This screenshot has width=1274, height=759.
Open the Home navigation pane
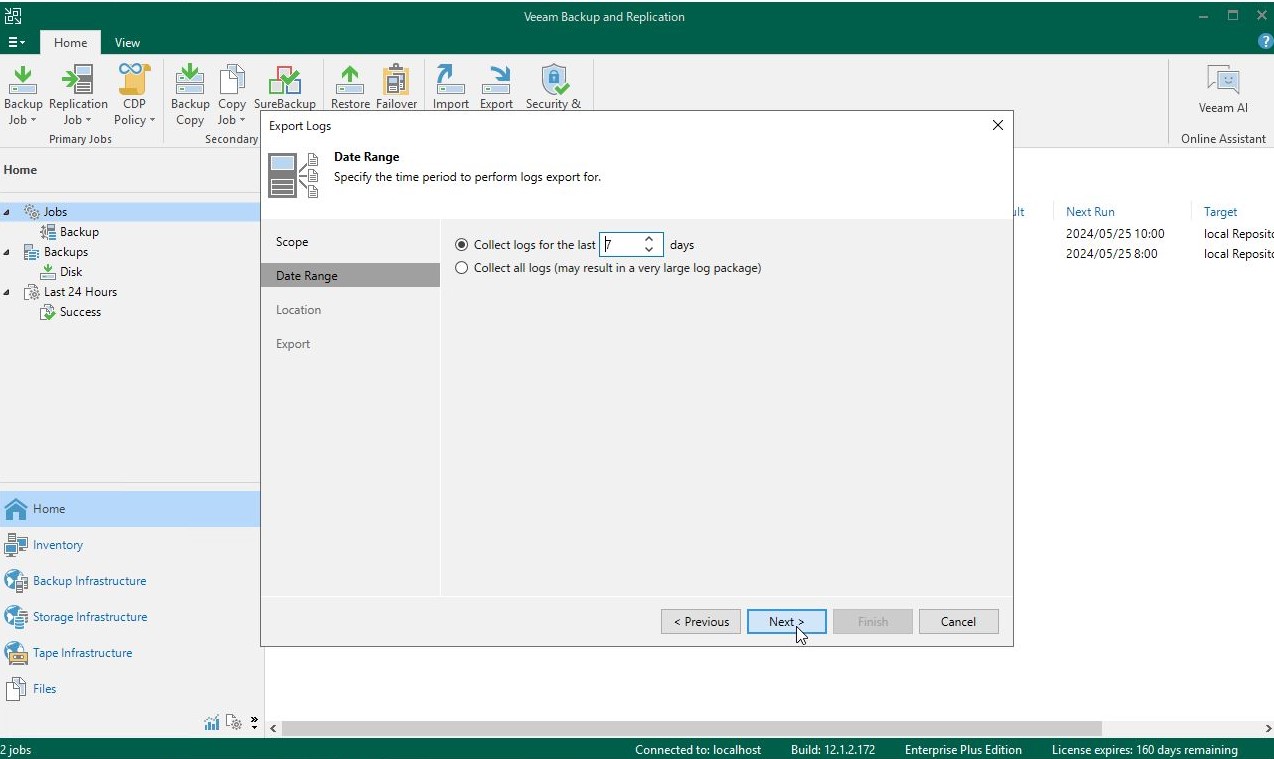point(130,509)
